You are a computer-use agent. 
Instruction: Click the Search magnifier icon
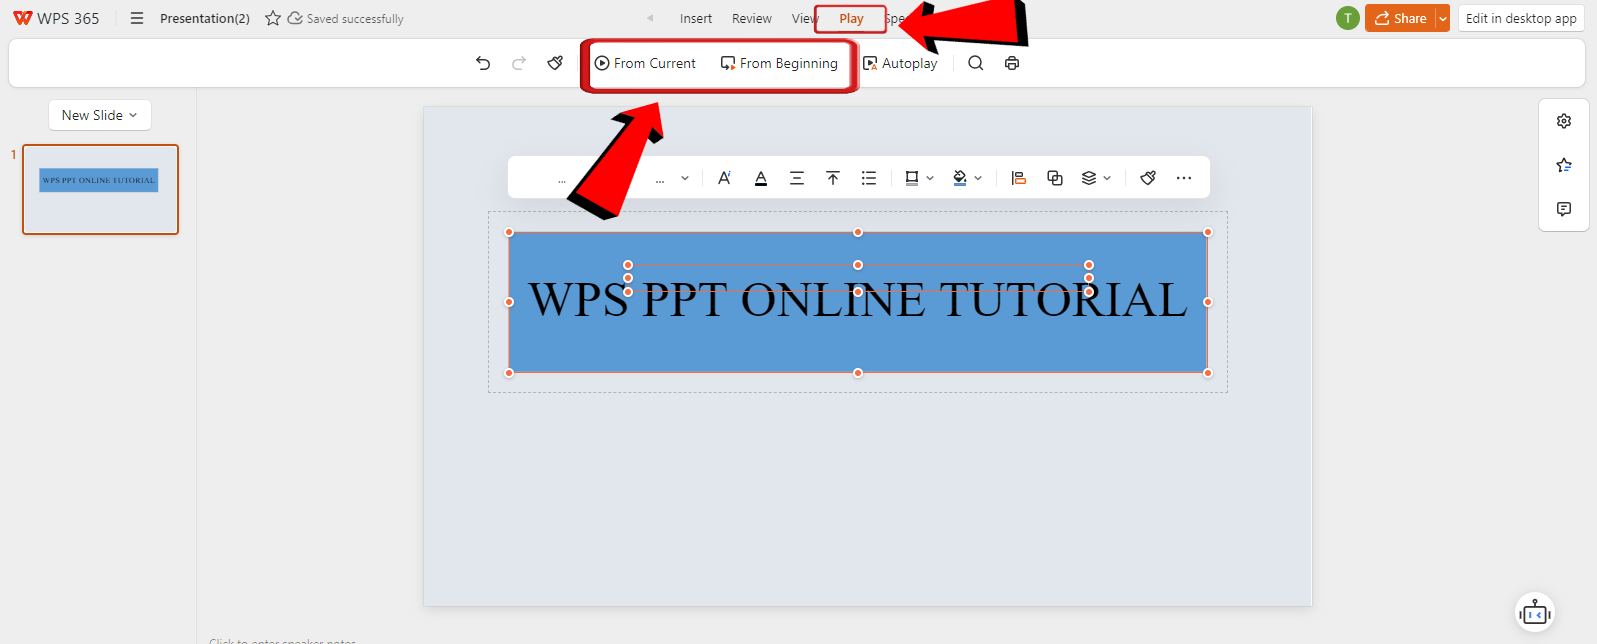point(976,63)
